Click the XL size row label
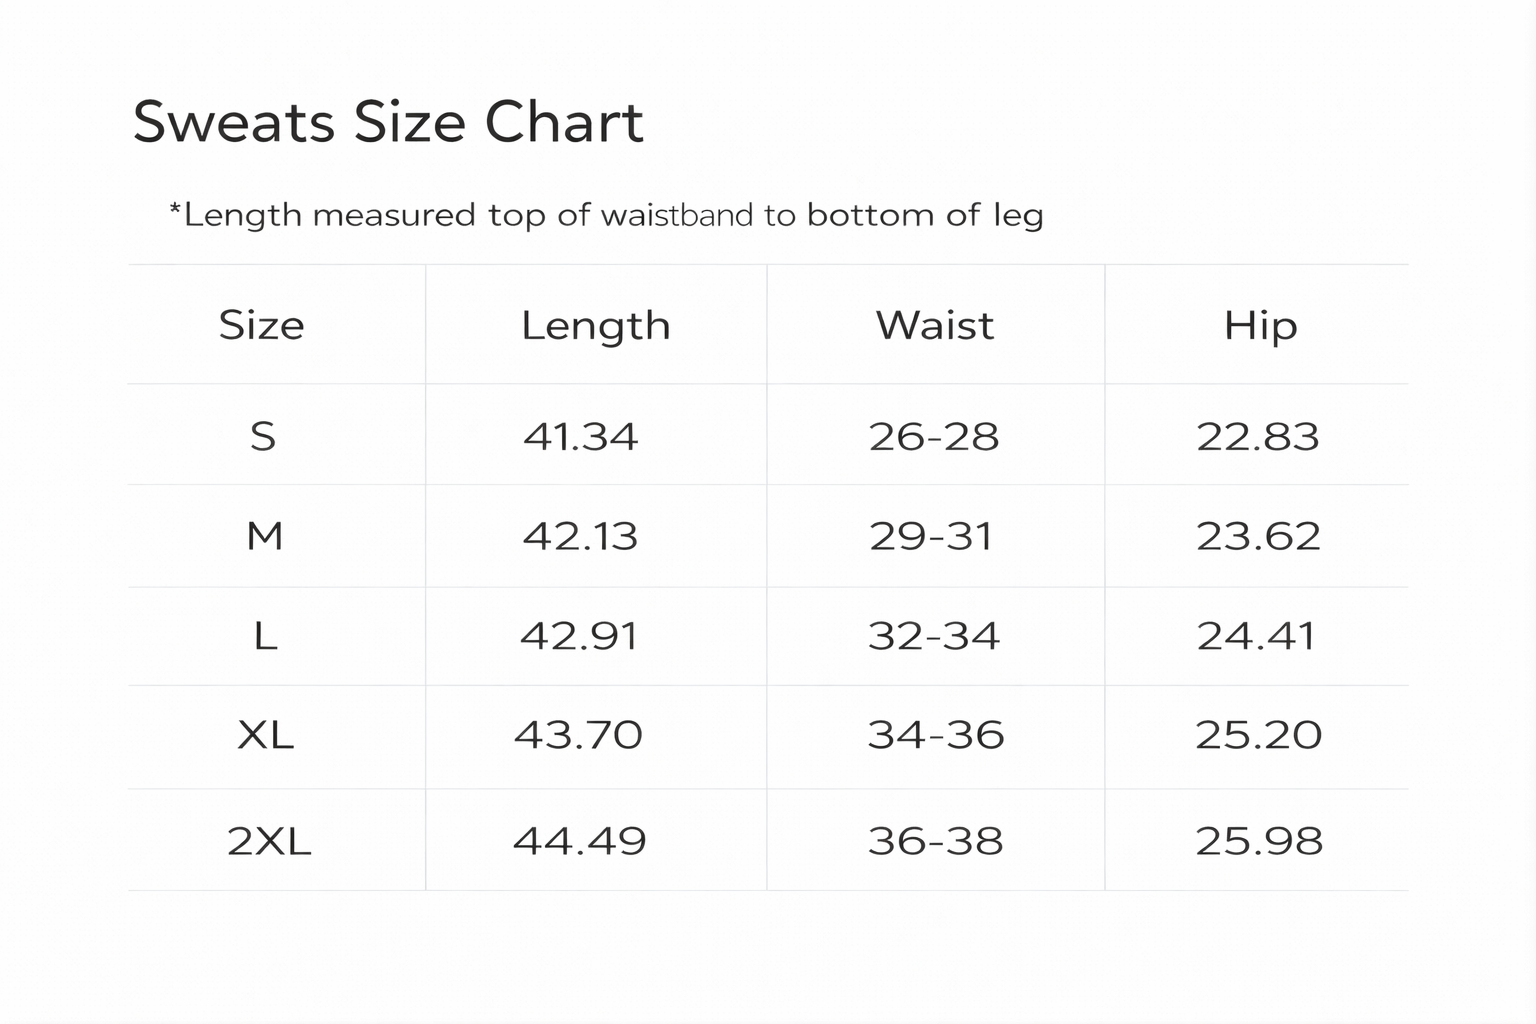This screenshot has height=1024, width=1536. coord(266,736)
